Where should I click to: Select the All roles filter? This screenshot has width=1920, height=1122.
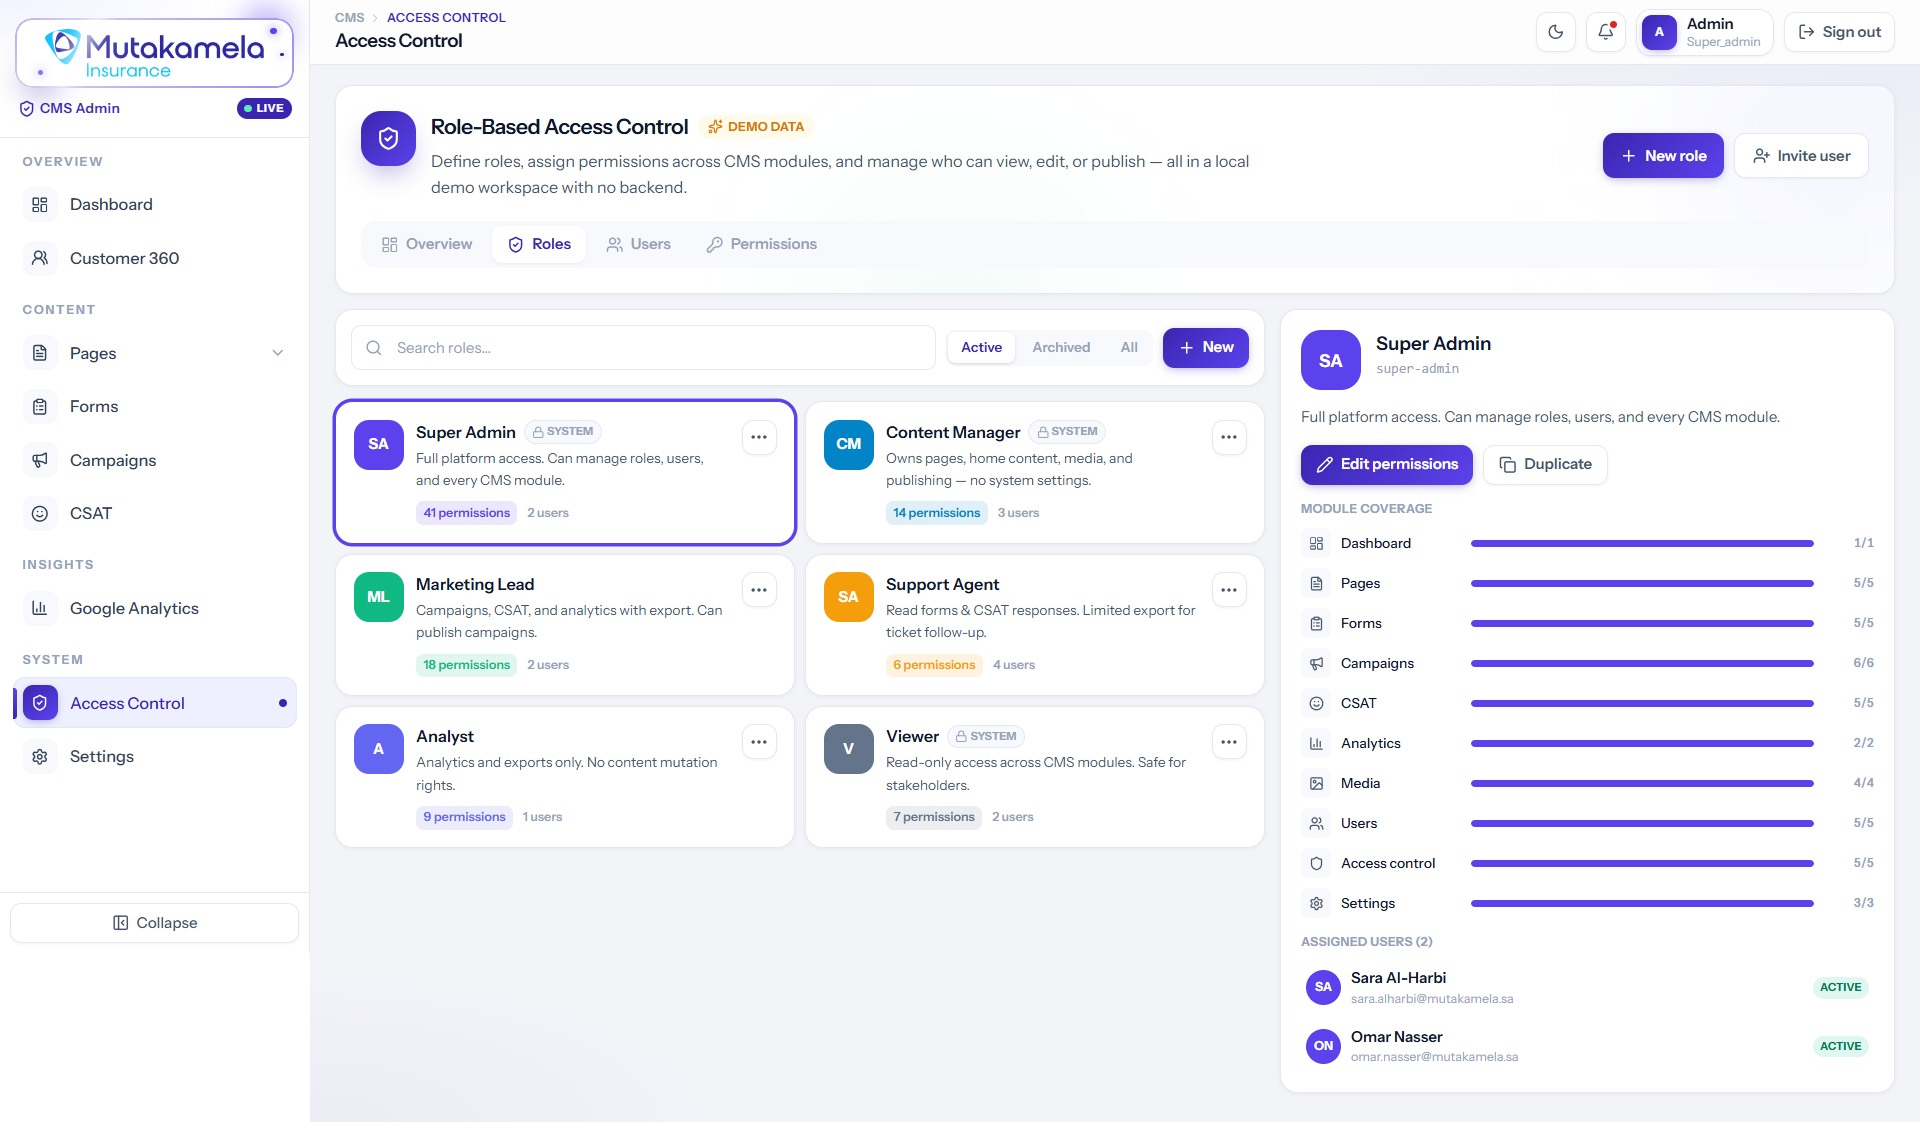pyautogui.click(x=1129, y=347)
